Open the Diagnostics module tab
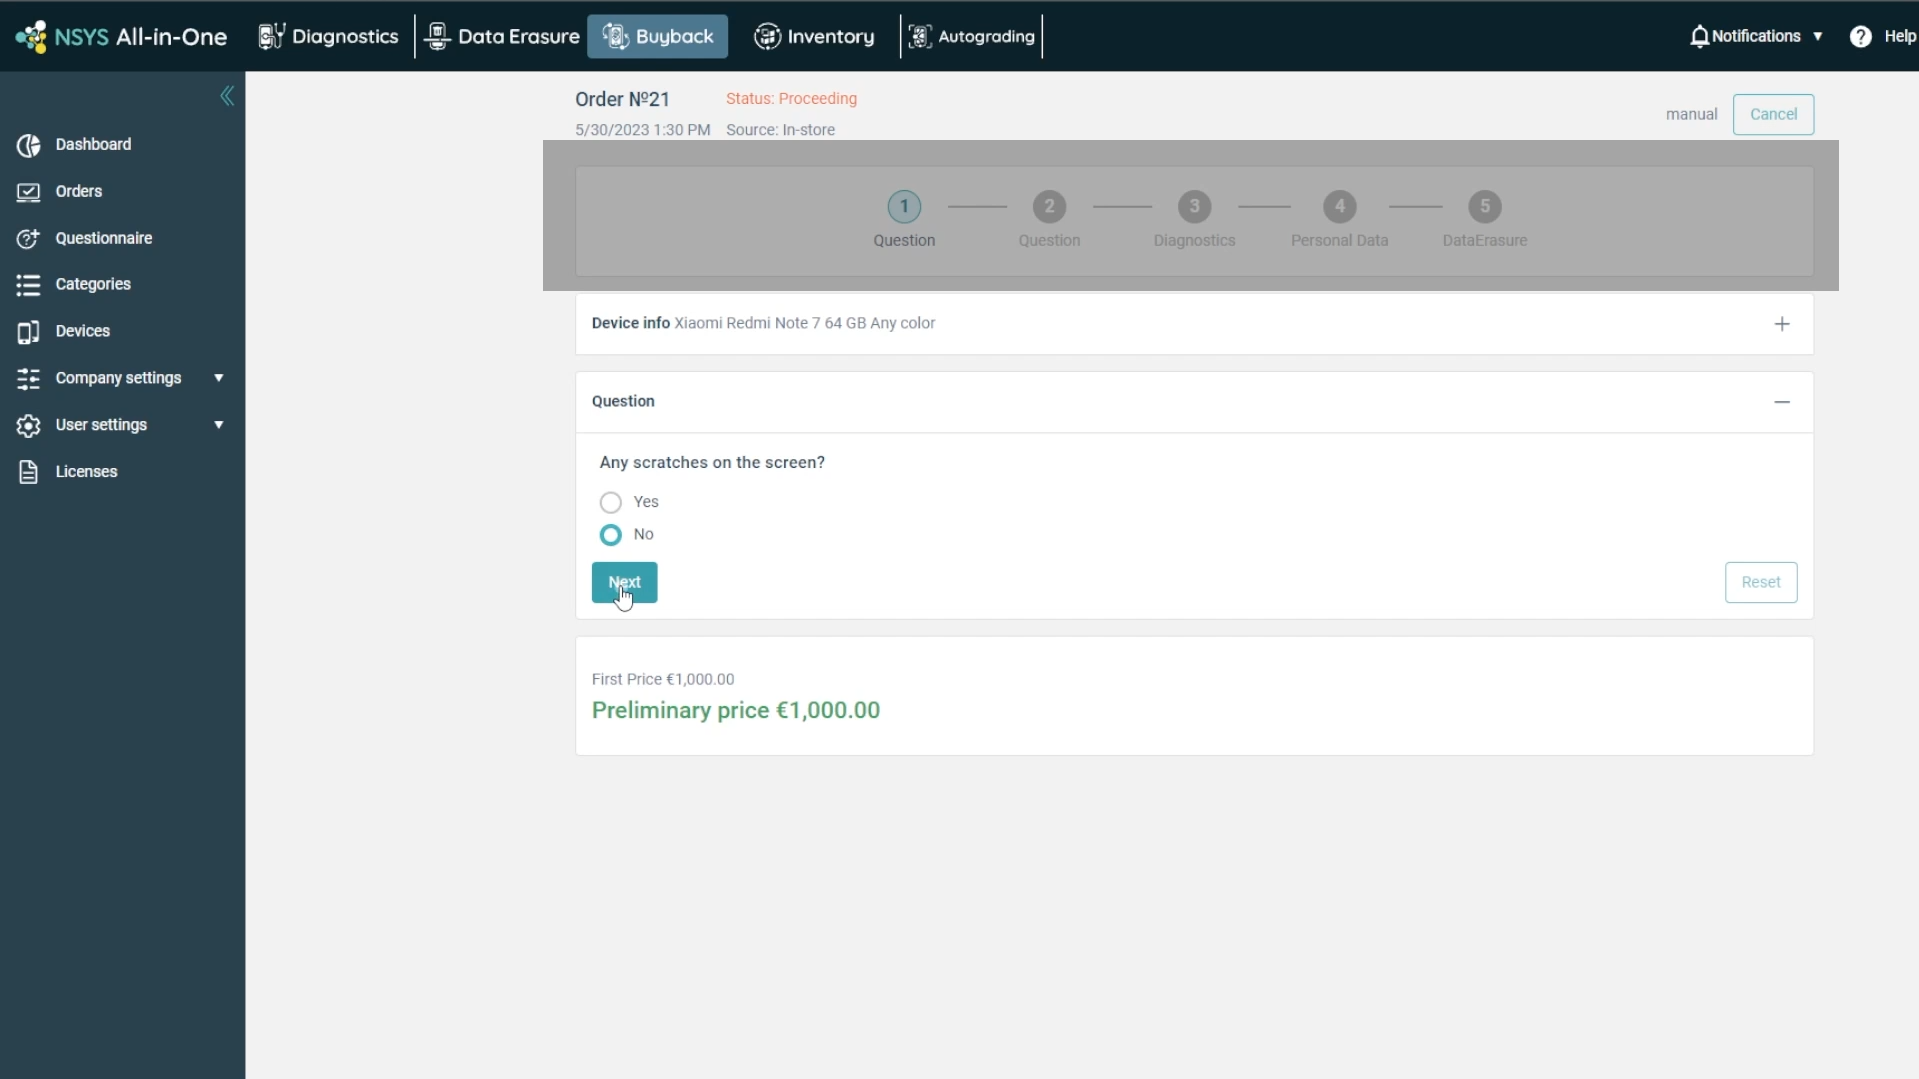 tap(328, 36)
